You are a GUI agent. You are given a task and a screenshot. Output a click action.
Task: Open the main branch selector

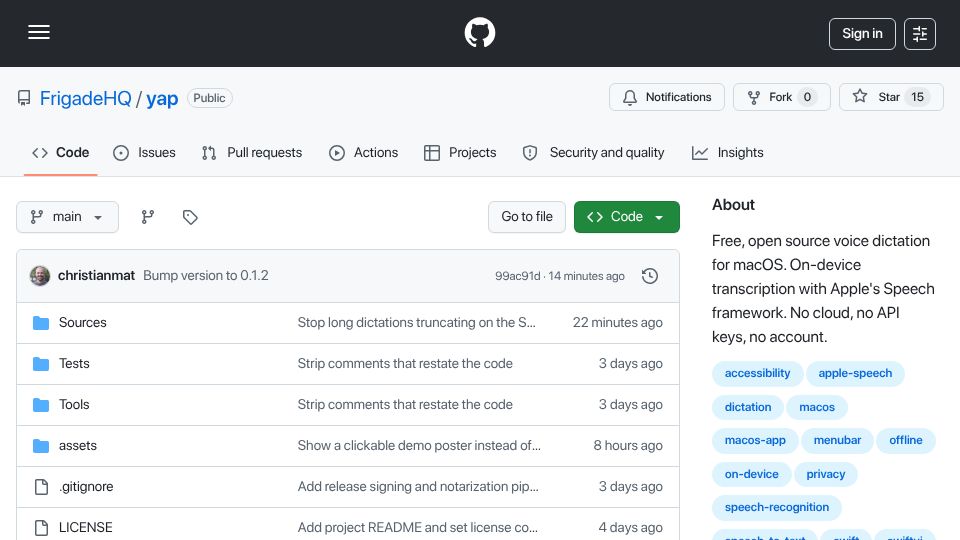(x=67, y=217)
